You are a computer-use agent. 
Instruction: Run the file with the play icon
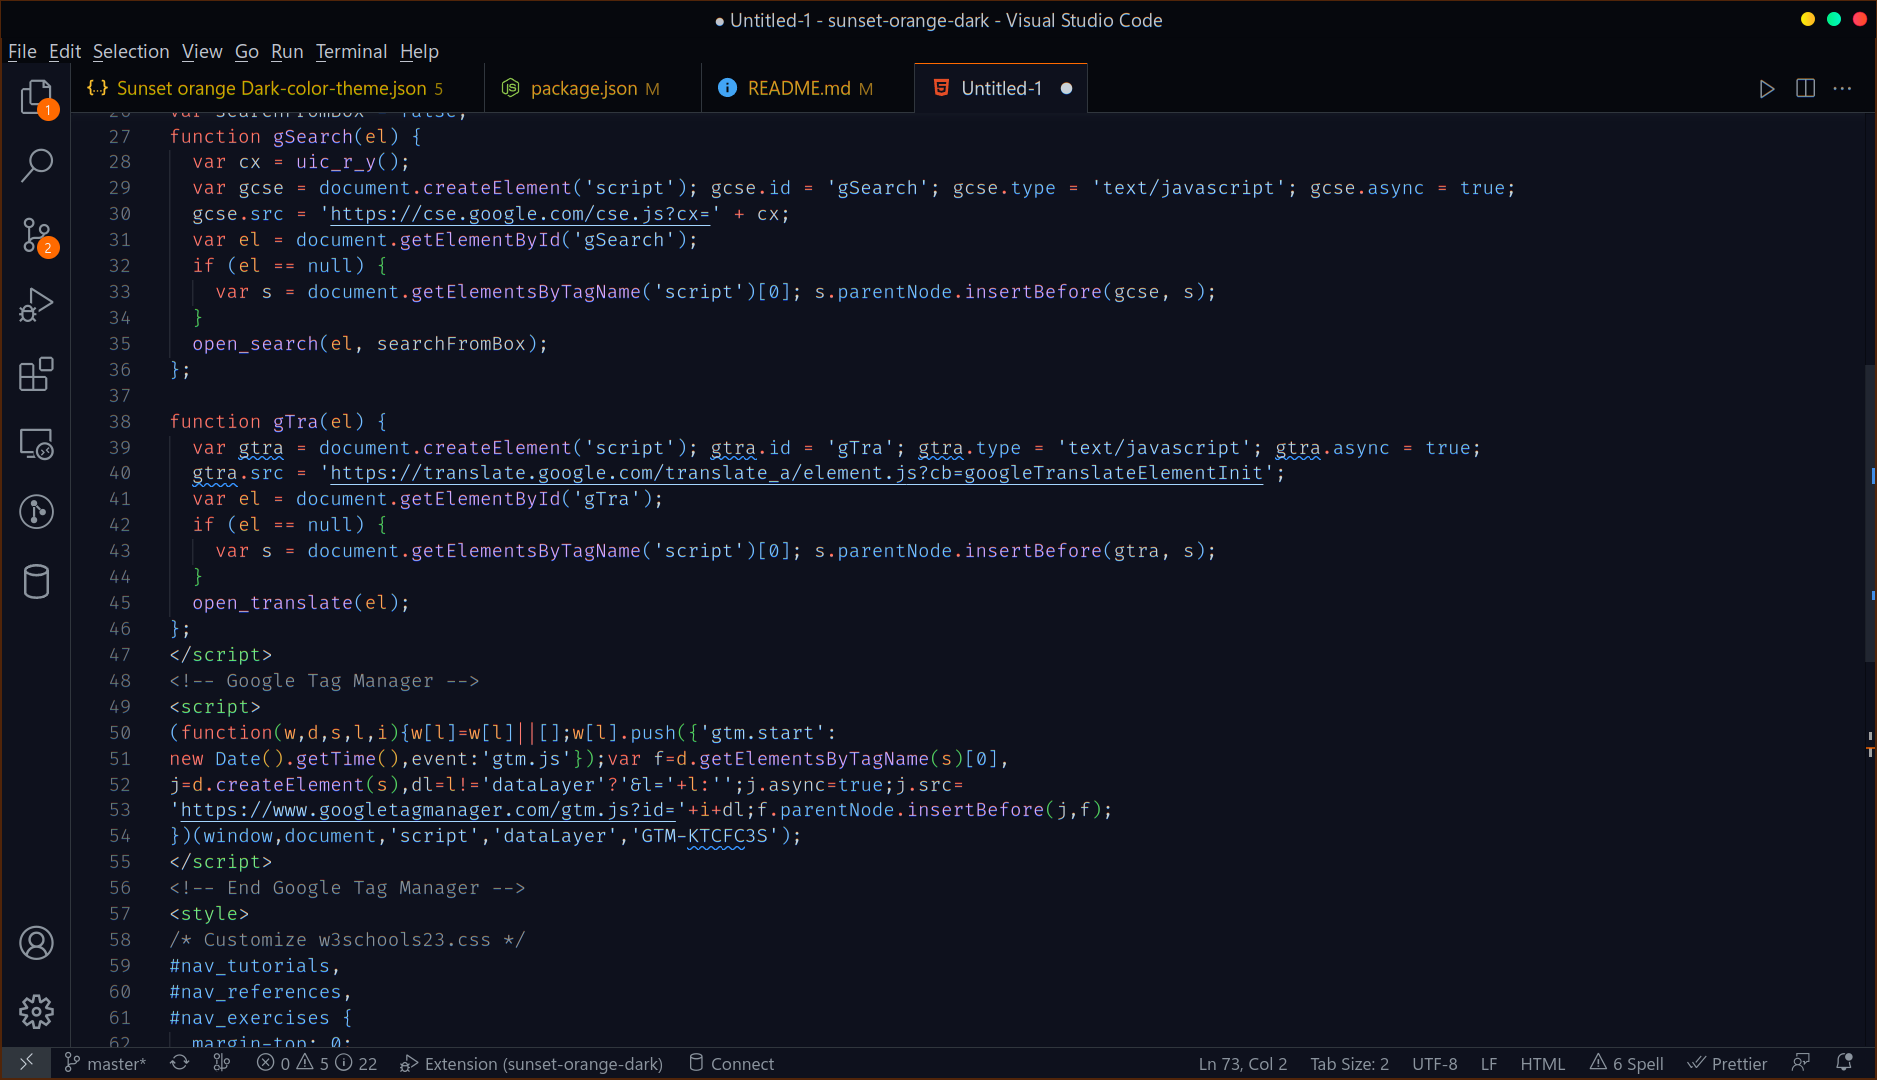(1767, 88)
